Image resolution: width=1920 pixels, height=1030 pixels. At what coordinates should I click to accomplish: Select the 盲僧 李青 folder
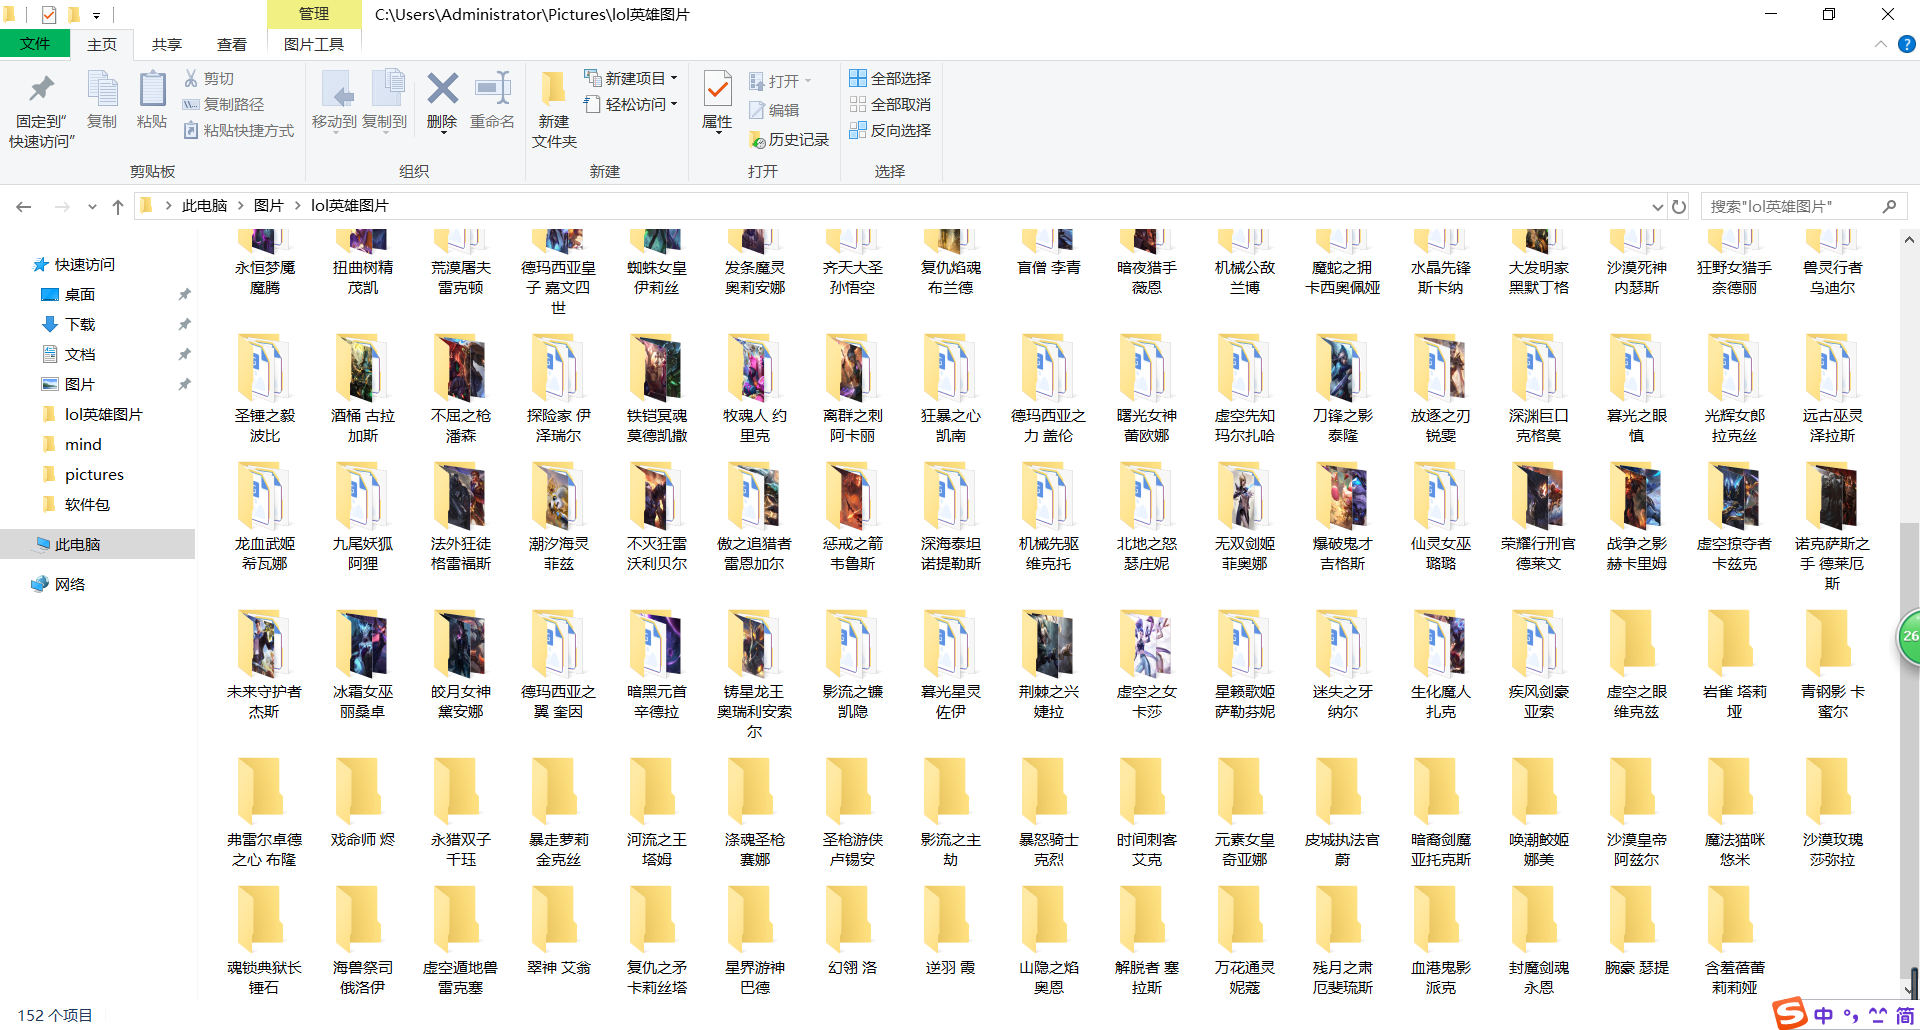(x=1049, y=254)
